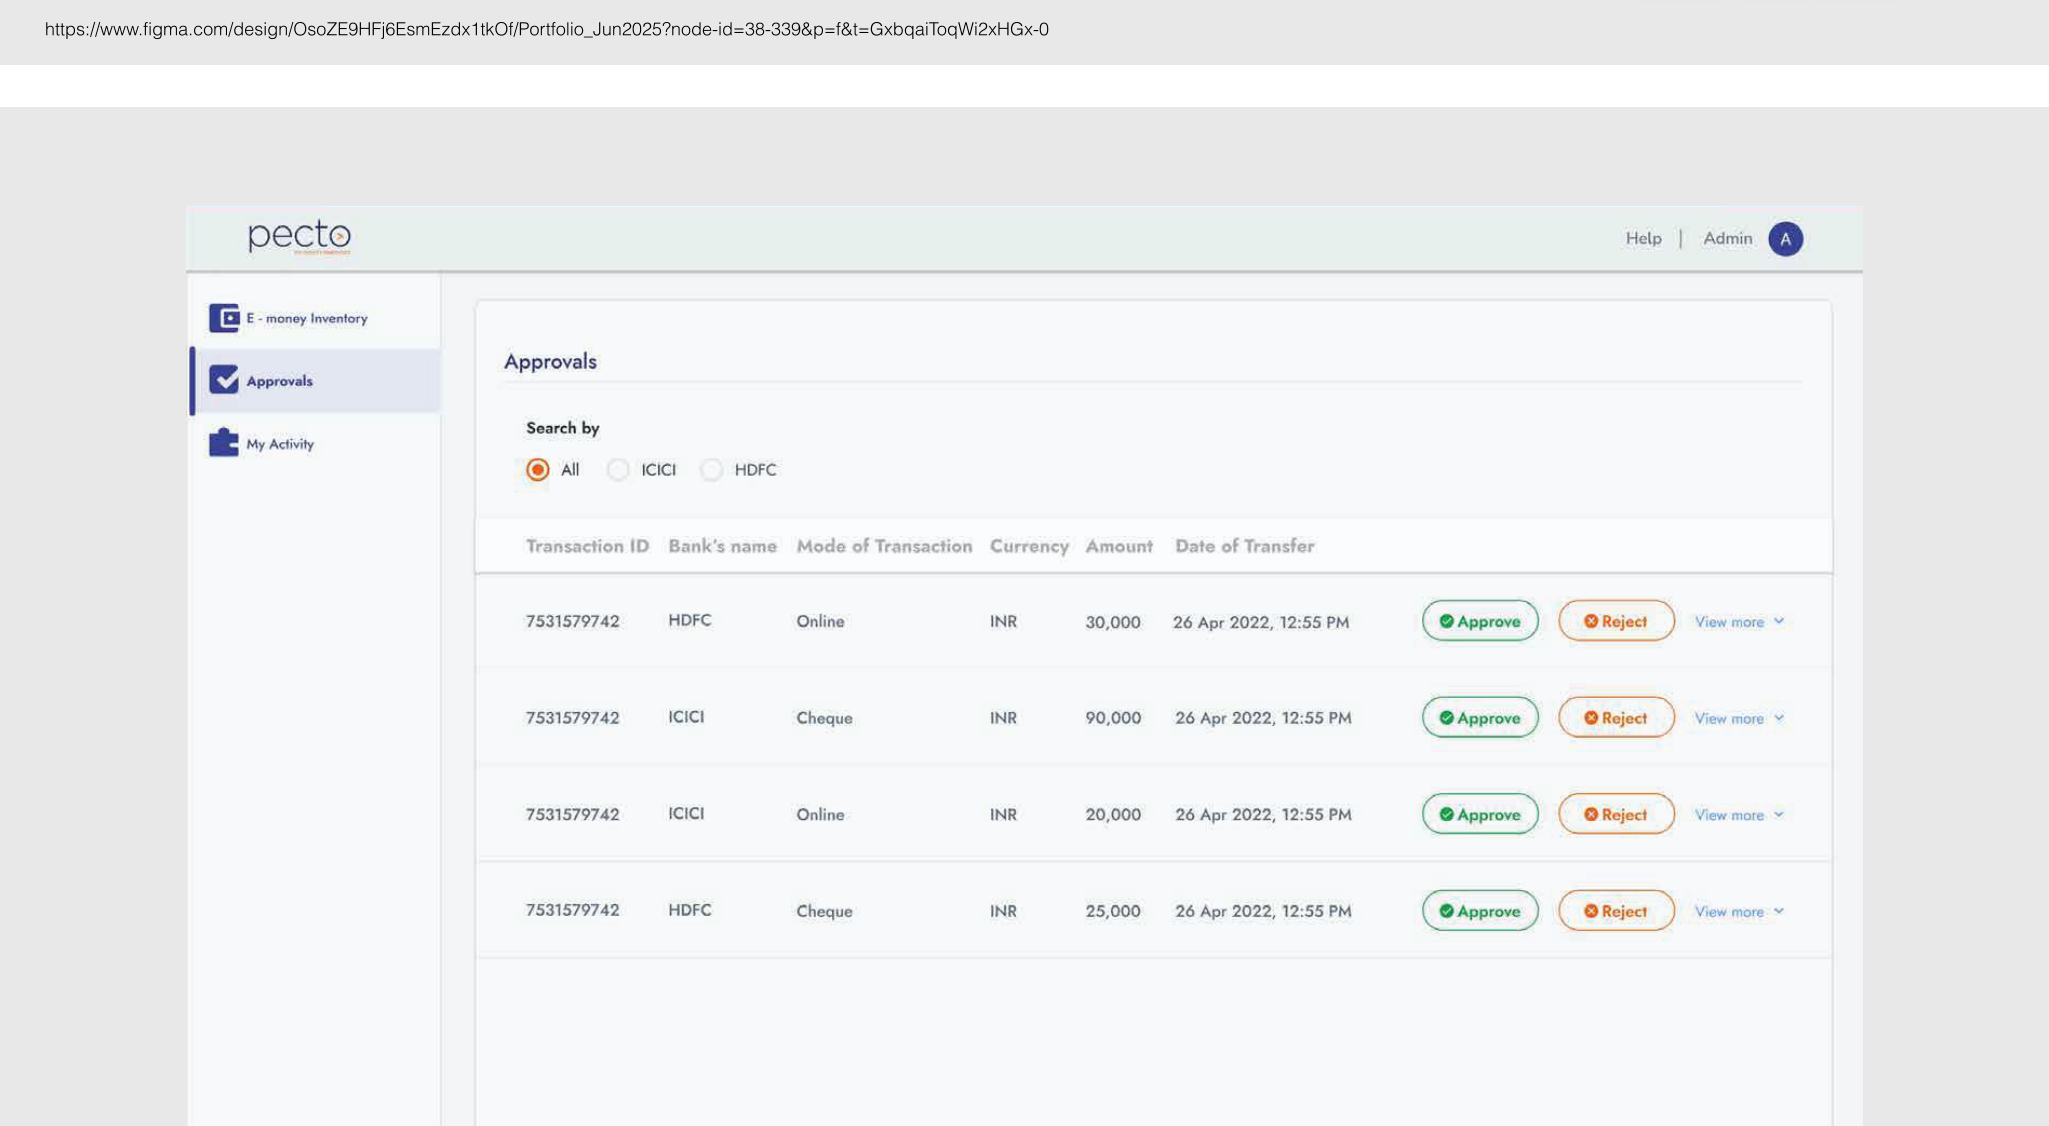Click the Figma URL in the address bar
The image size is (2049, 1126).
[x=547, y=29]
